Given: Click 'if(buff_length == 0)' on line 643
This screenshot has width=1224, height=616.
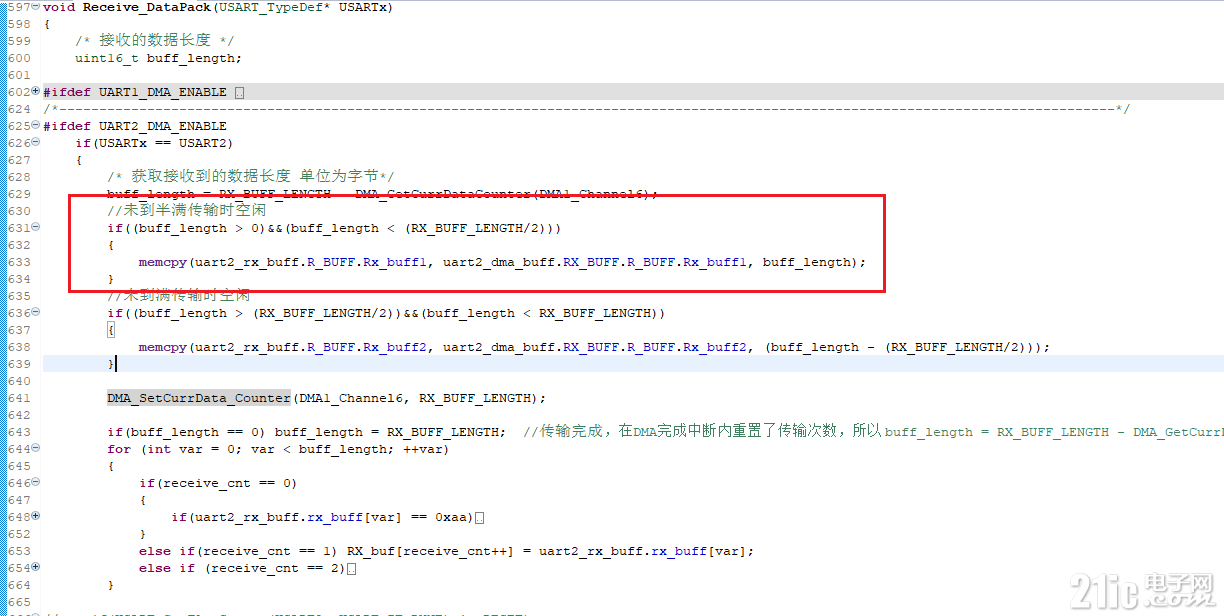Looking at the screenshot, I should click(x=187, y=432).
